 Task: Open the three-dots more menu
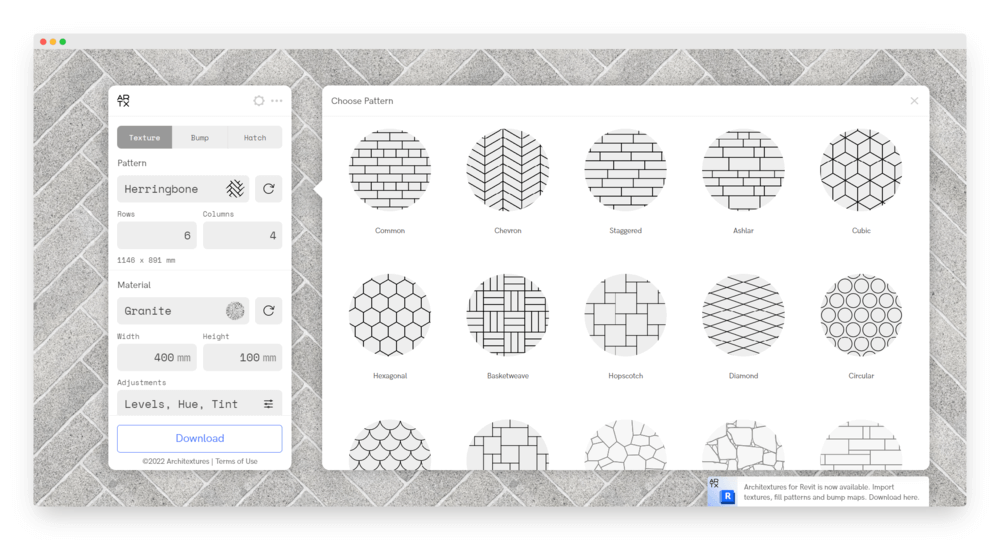[x=277, y=101]
